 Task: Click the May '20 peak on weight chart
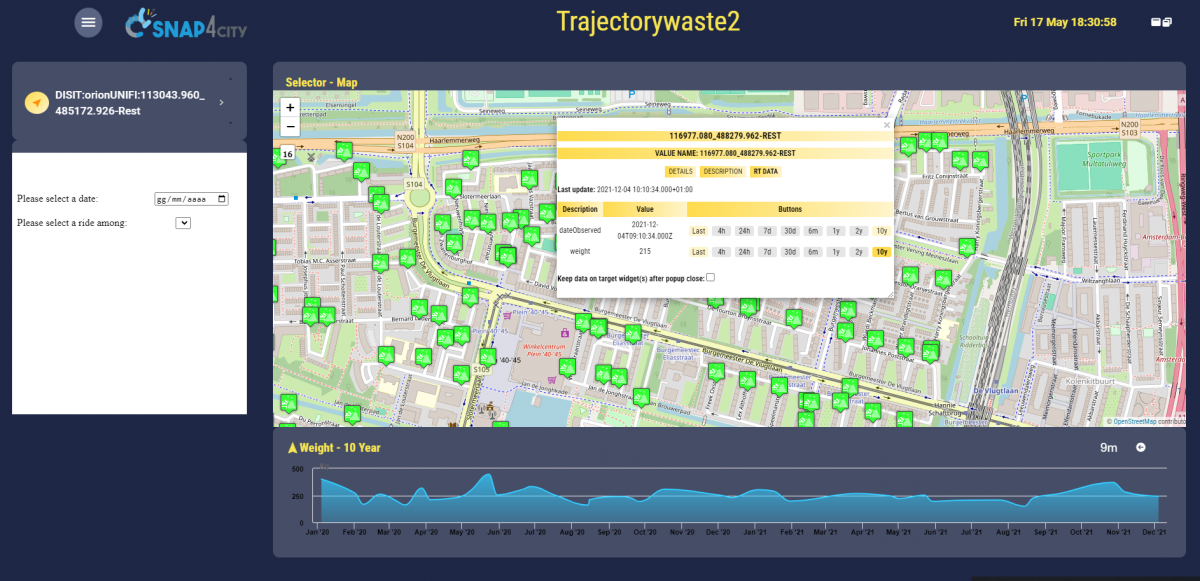[487, 477]
